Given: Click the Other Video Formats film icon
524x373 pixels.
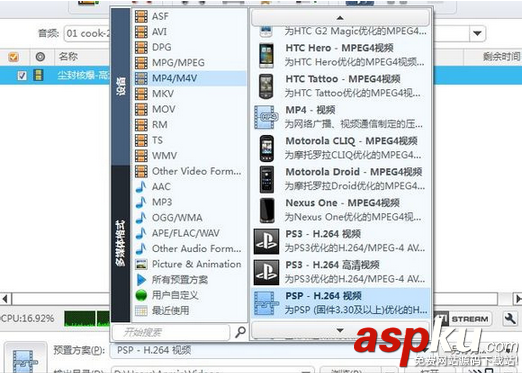Looking at the screenshot, I should 141,171.
